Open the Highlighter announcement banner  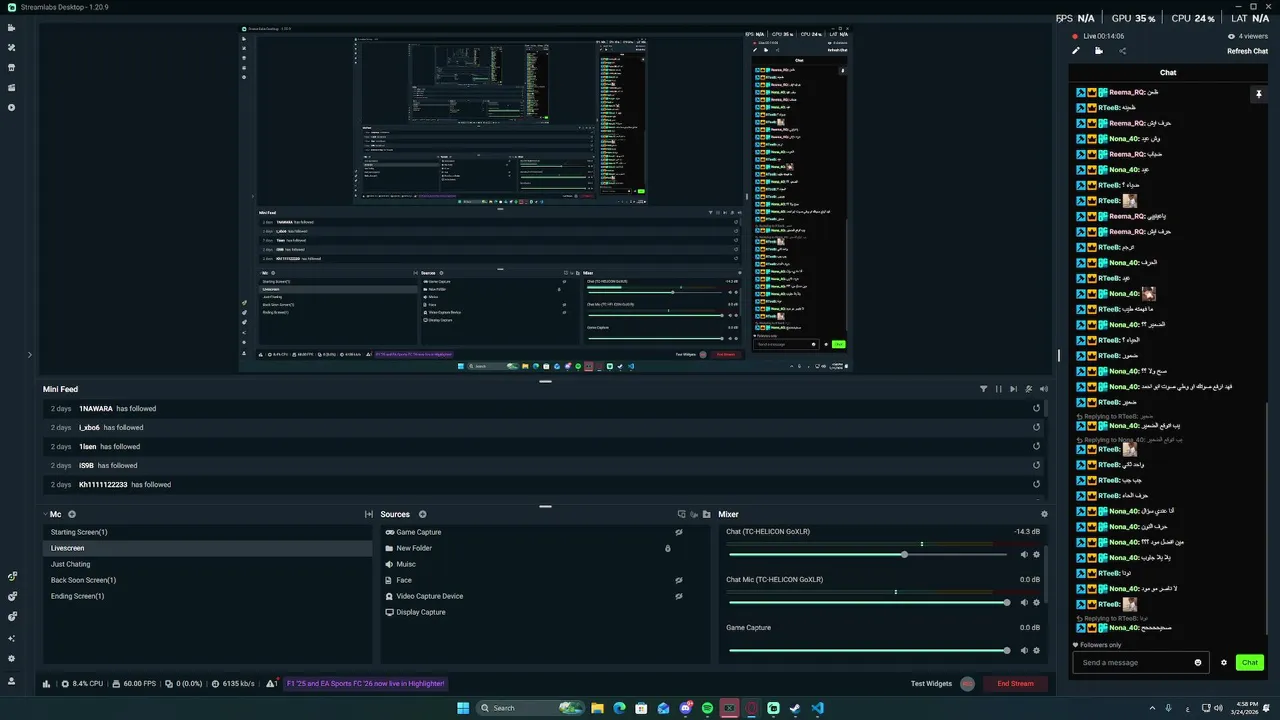(x=366, y=684)
